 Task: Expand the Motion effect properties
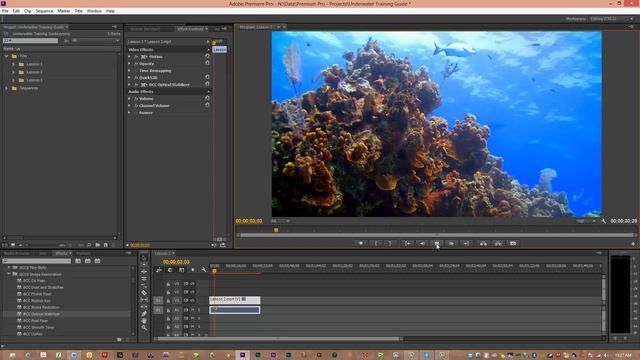[x=130, y=57]
